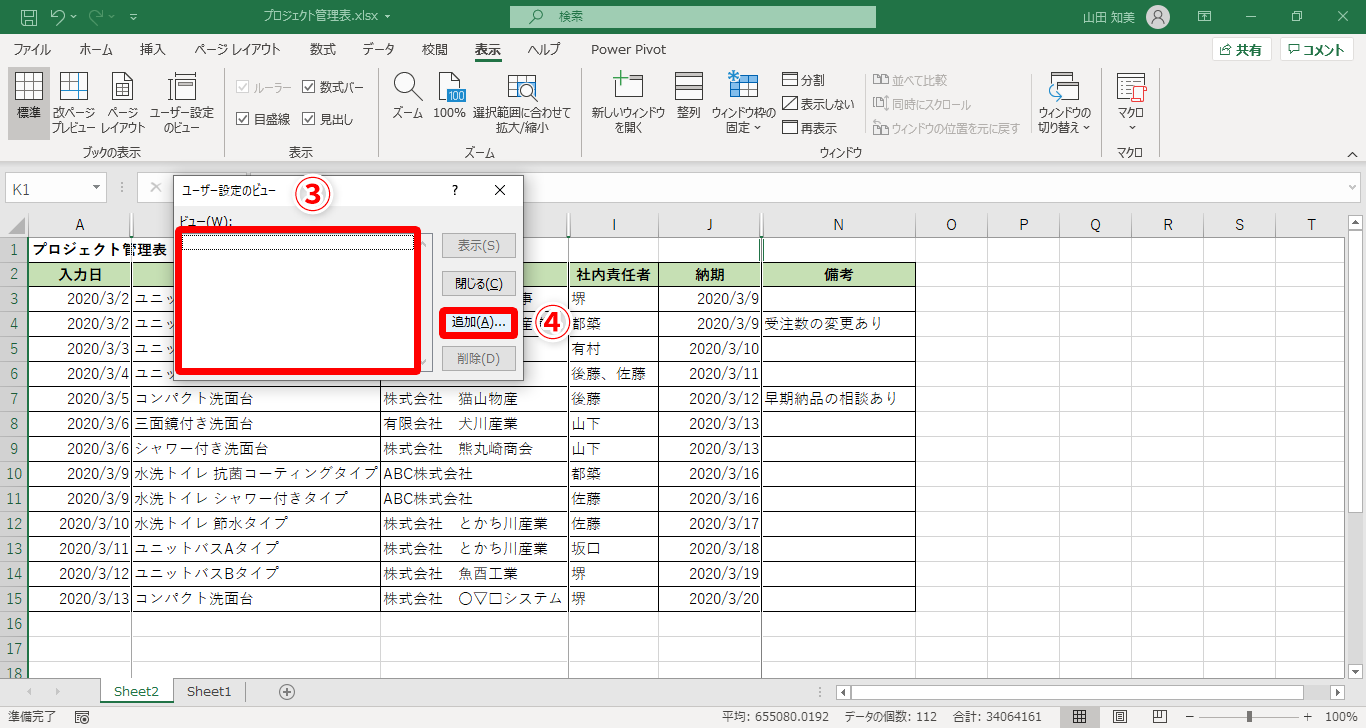Click the zoom slider handle in the status bar
The width and height of the screenshot is (1366, 728).
click(1249, 717)
